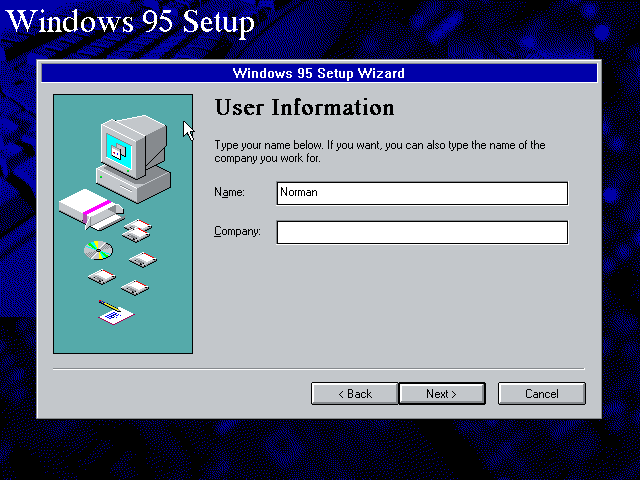Image resolution: width=640 pixels, height=480 pixels.
Task: Click the Next button
Action: coord(442,393)
